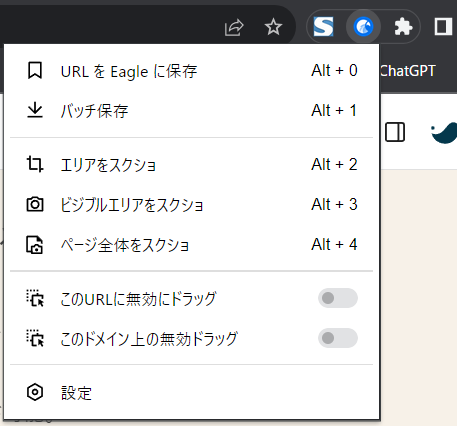The image size is (457, 426).
Task: Choose URL を Eagle に保存 from the menu
Action: (192, 71)
